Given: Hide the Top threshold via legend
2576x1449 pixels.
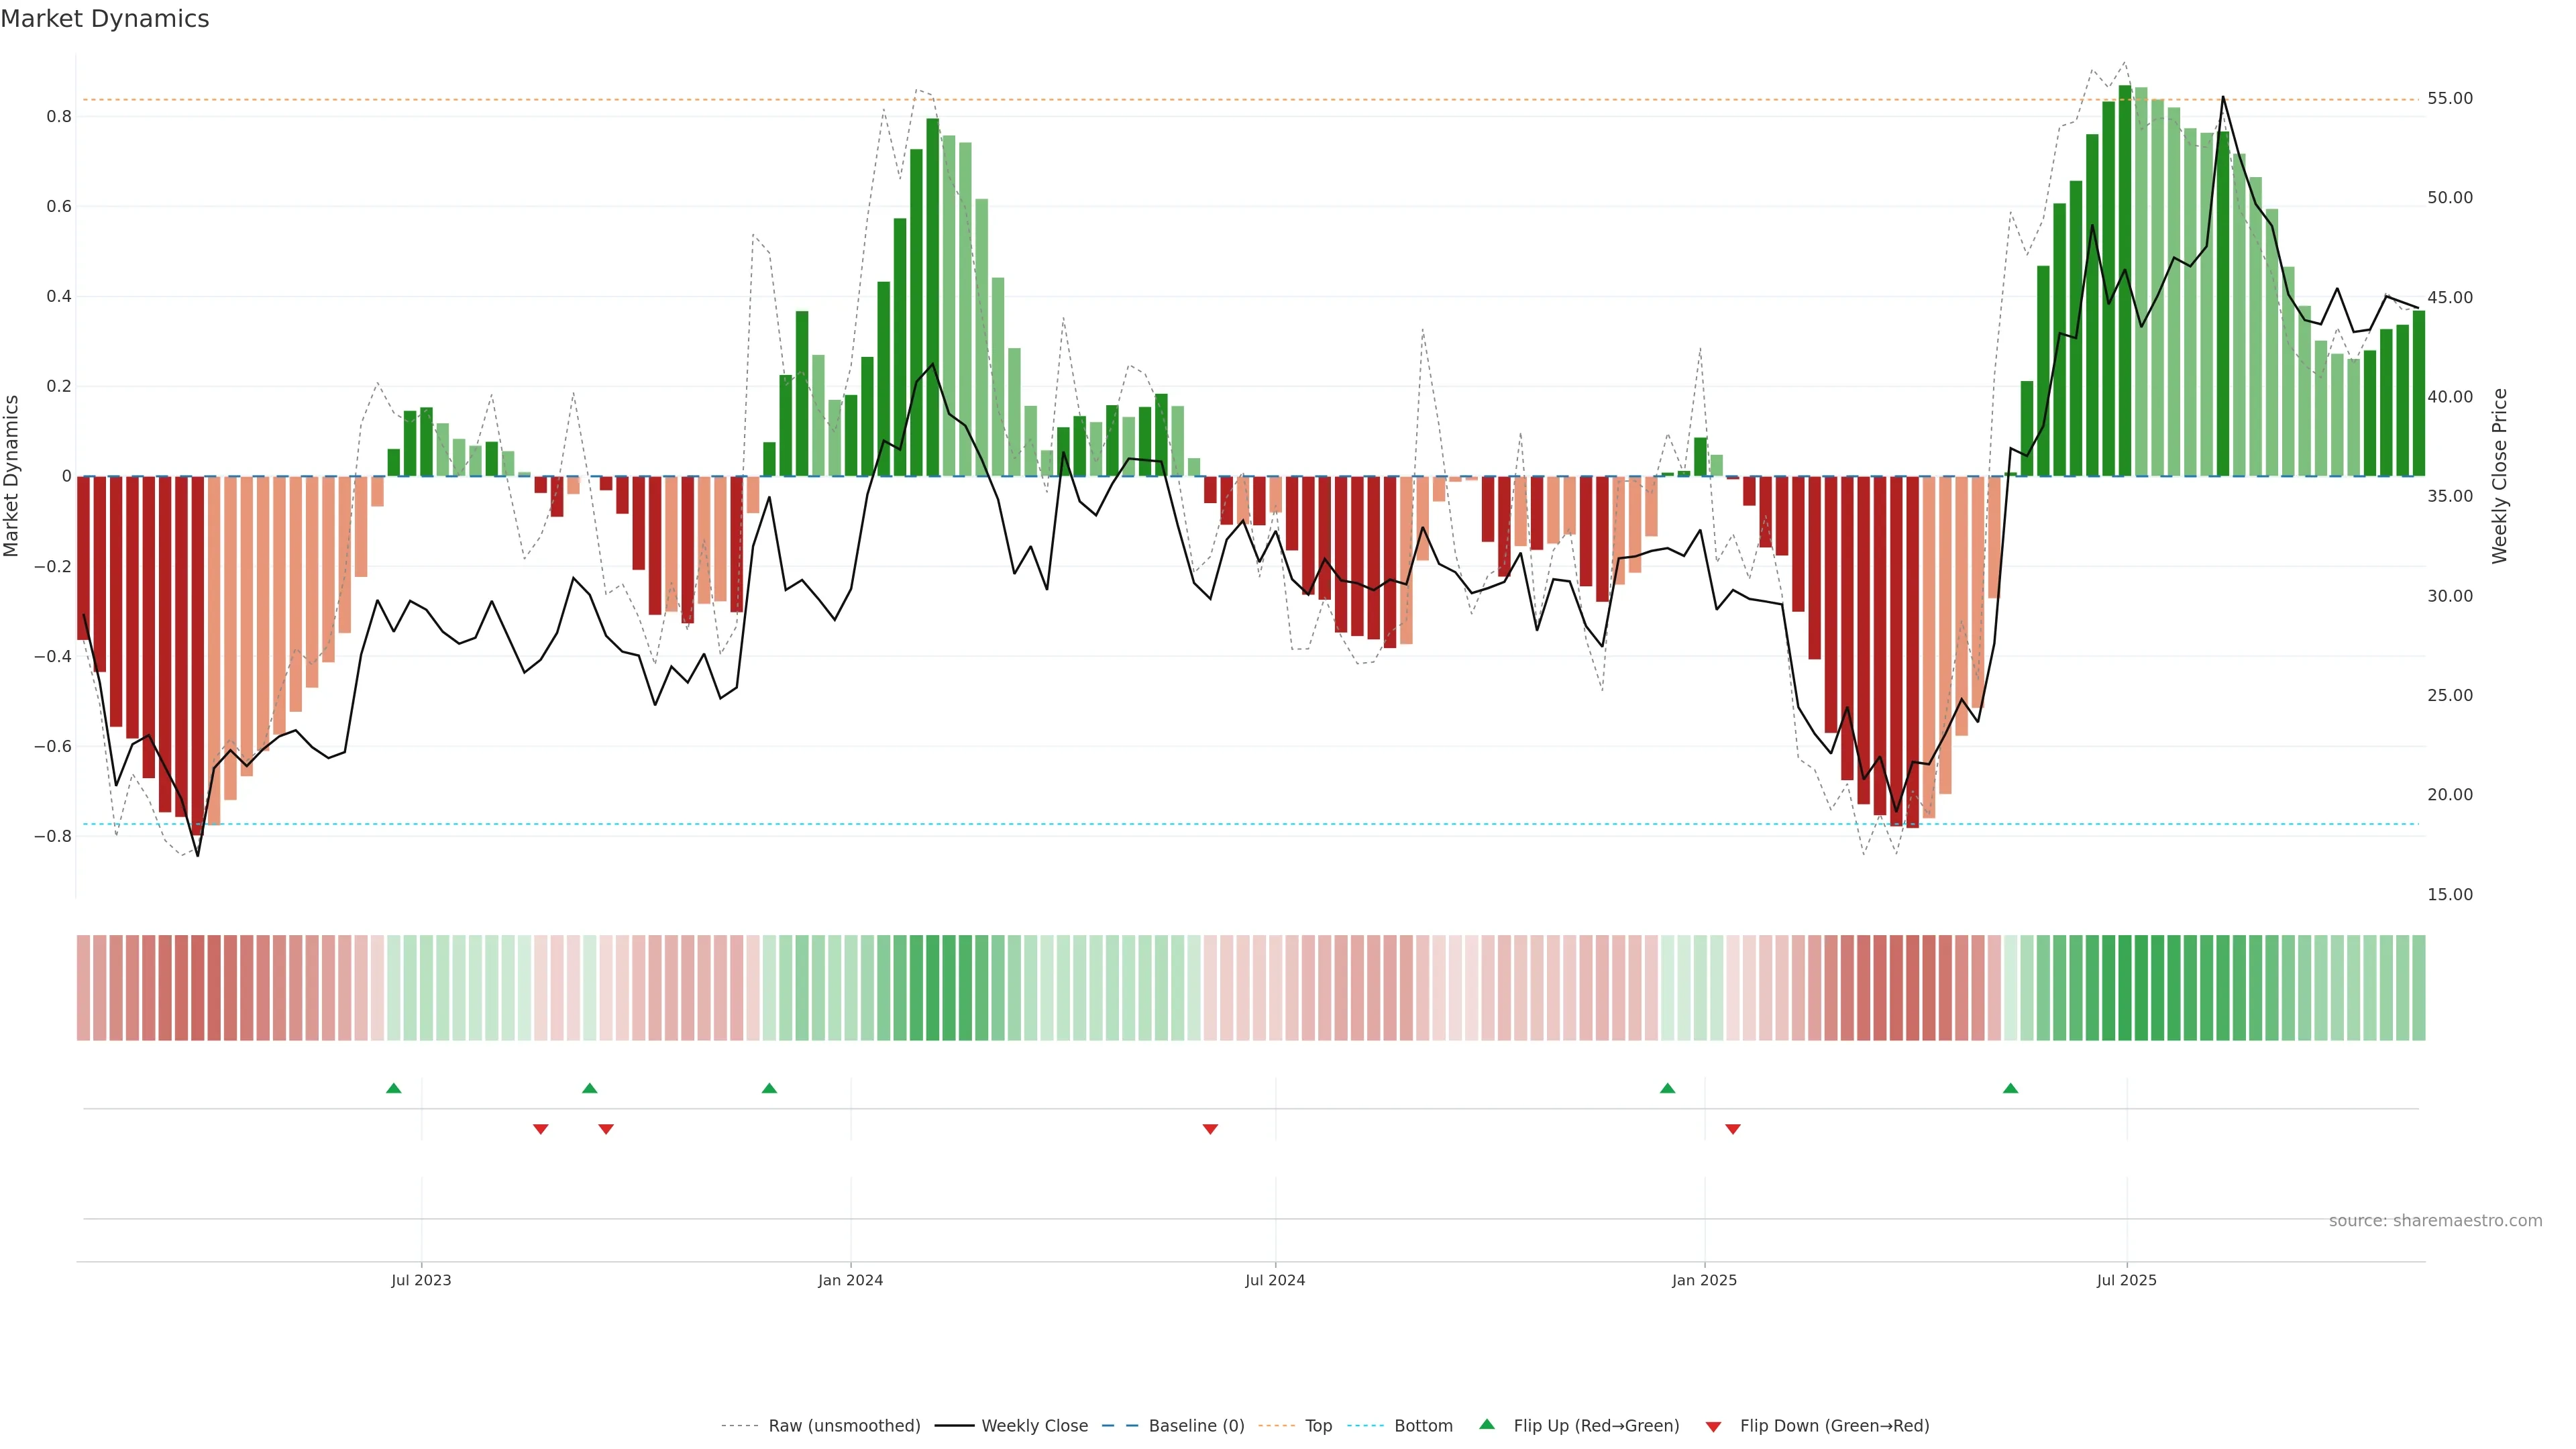Looking at the screenshot, I should coord(1318,1425).
